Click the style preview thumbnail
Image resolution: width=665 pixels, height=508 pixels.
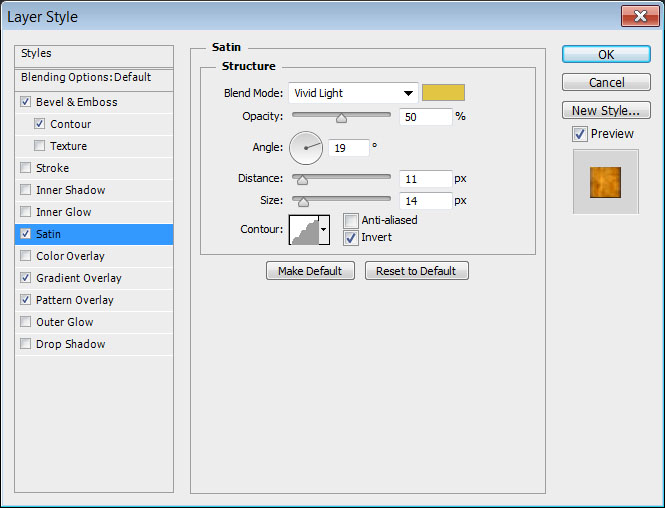point(605,181)
